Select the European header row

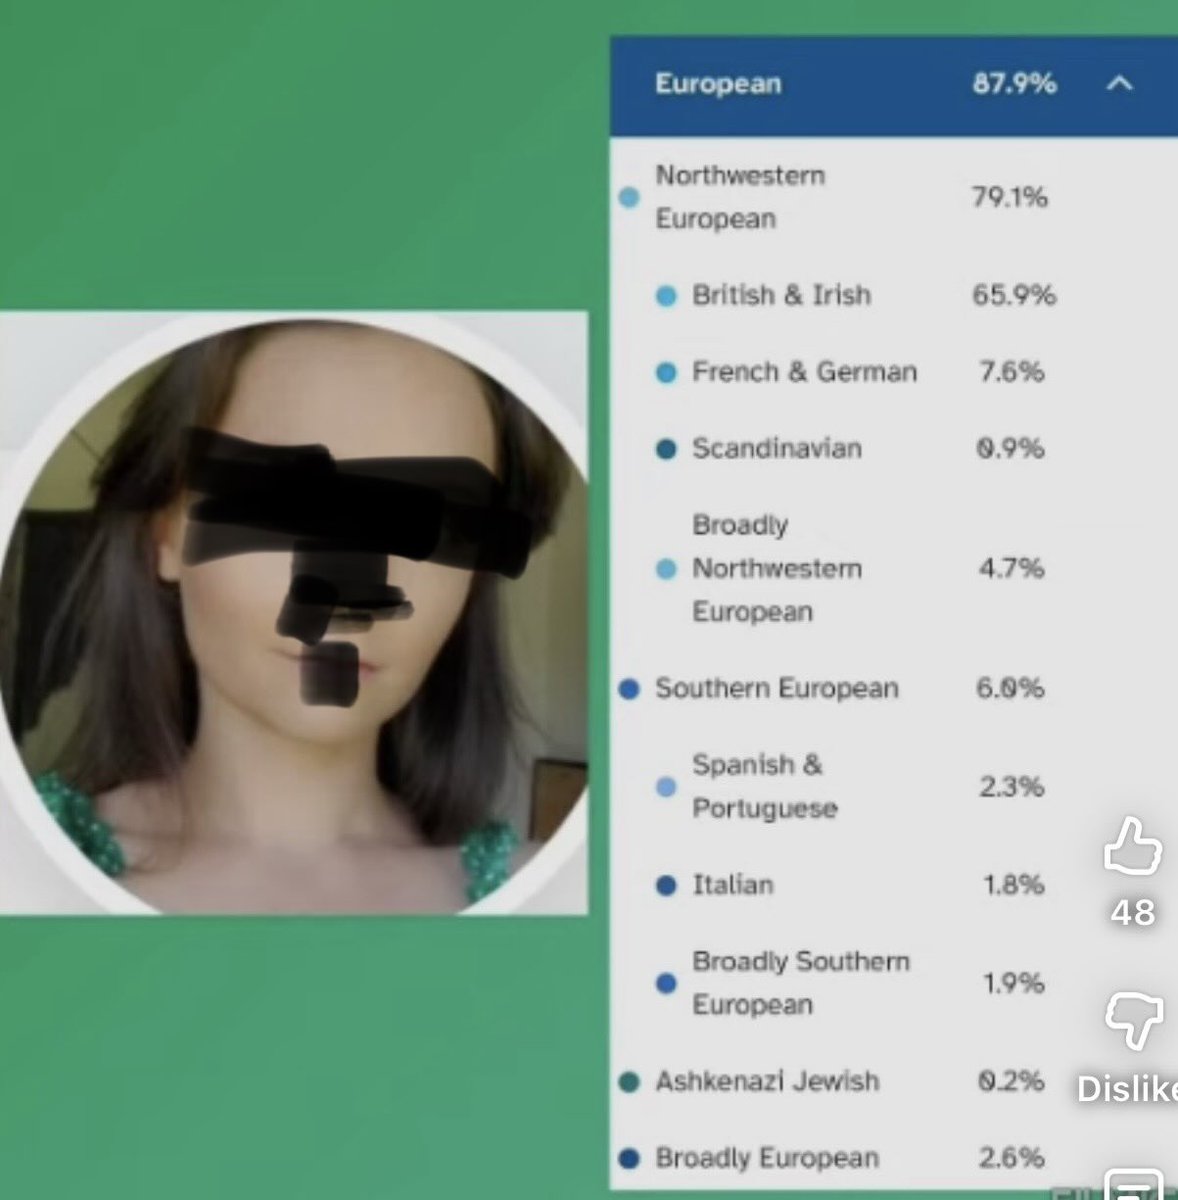[x=894, y=86]
